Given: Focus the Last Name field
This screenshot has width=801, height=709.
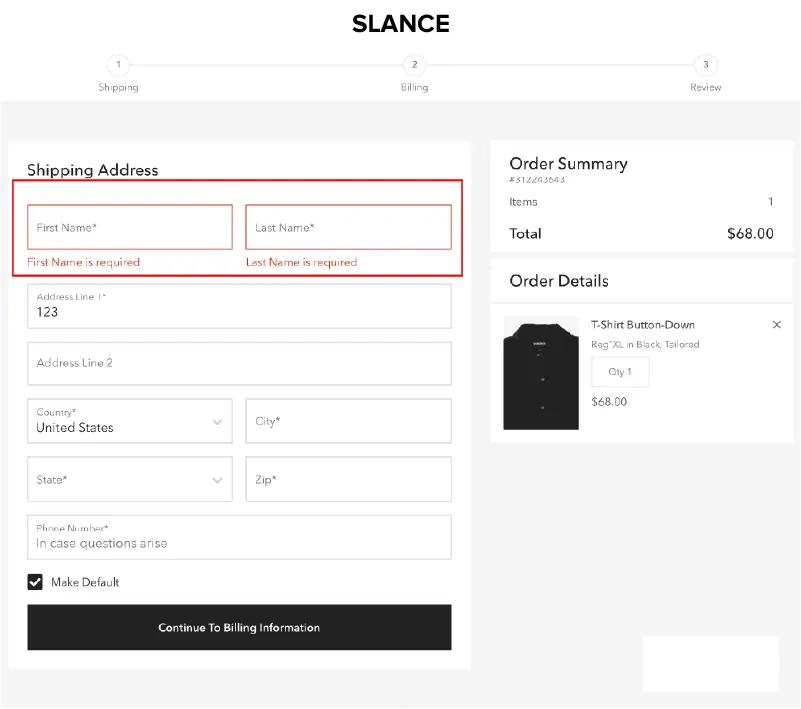Looking at the screenshot, I should tap(348, 228).
